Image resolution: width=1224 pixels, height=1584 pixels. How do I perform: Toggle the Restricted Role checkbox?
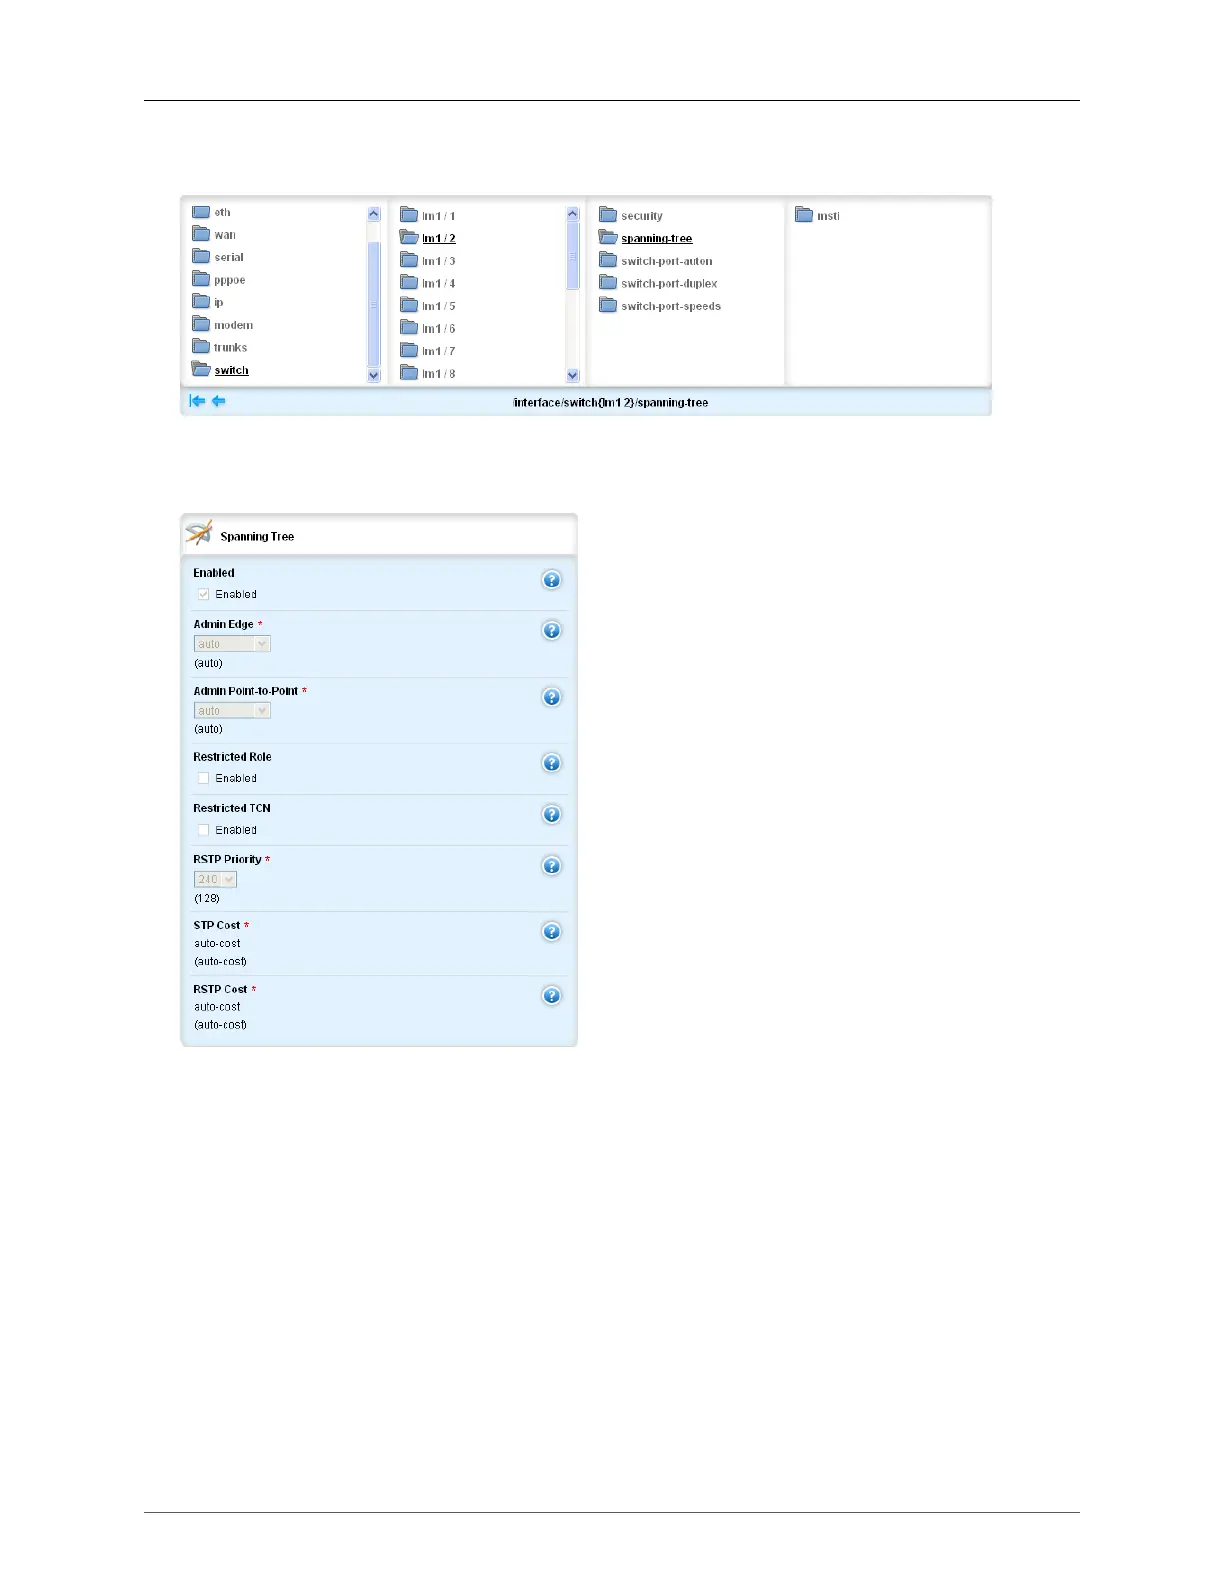203,778
